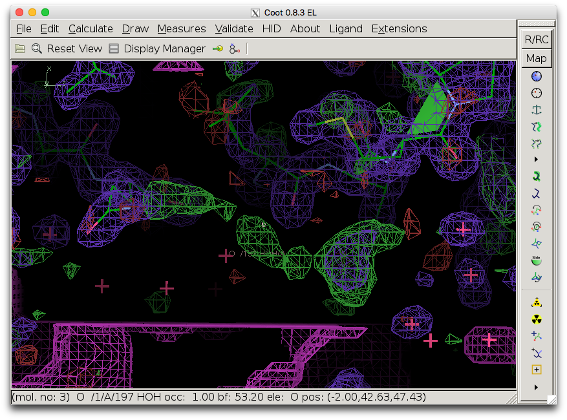Viewport: 567px width, 420px height.
Task: Click the Display Manager label
Action: (x=165, y=48)
